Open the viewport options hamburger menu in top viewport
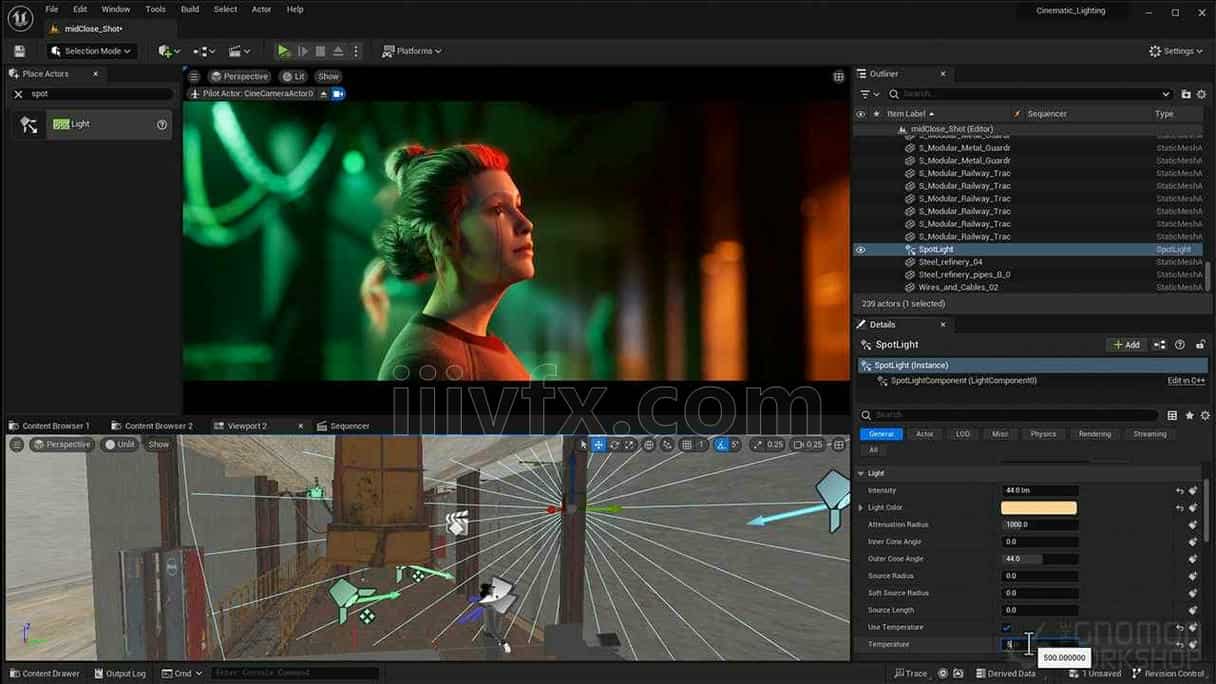The image size is (1216, 684). [194, 76]
